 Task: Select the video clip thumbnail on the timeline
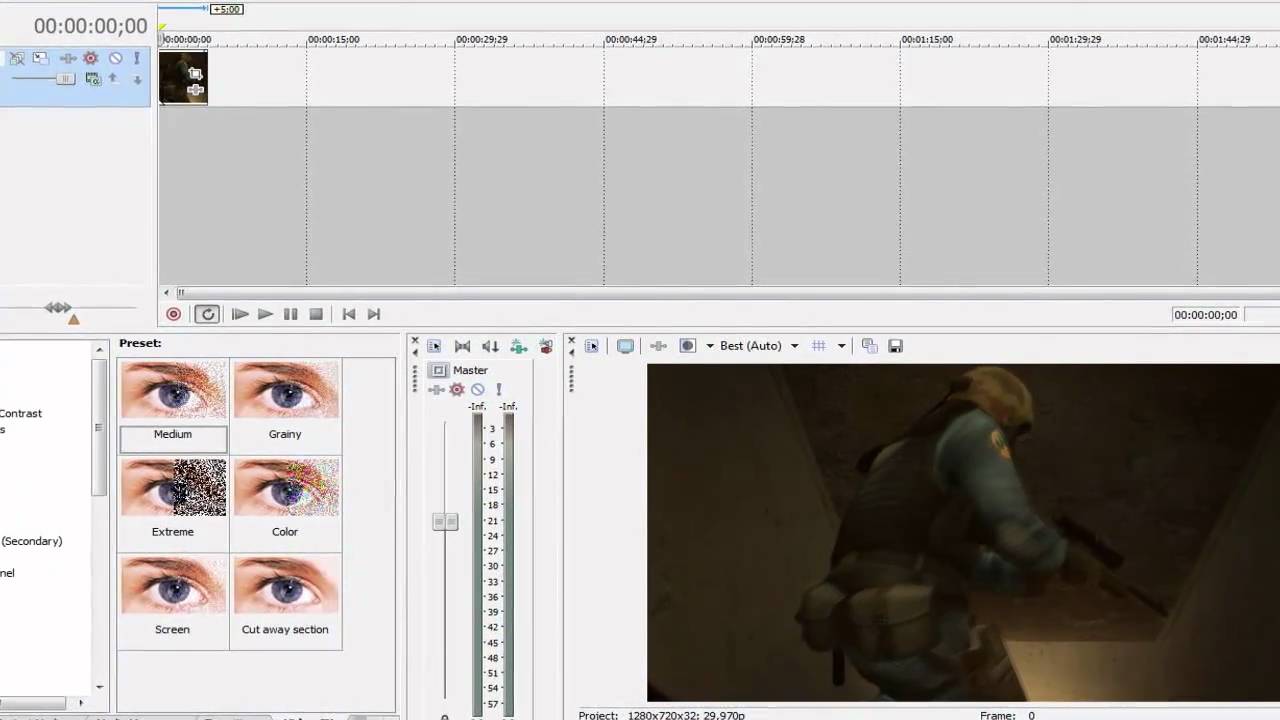pyautogui.click(x=183, y=78)
